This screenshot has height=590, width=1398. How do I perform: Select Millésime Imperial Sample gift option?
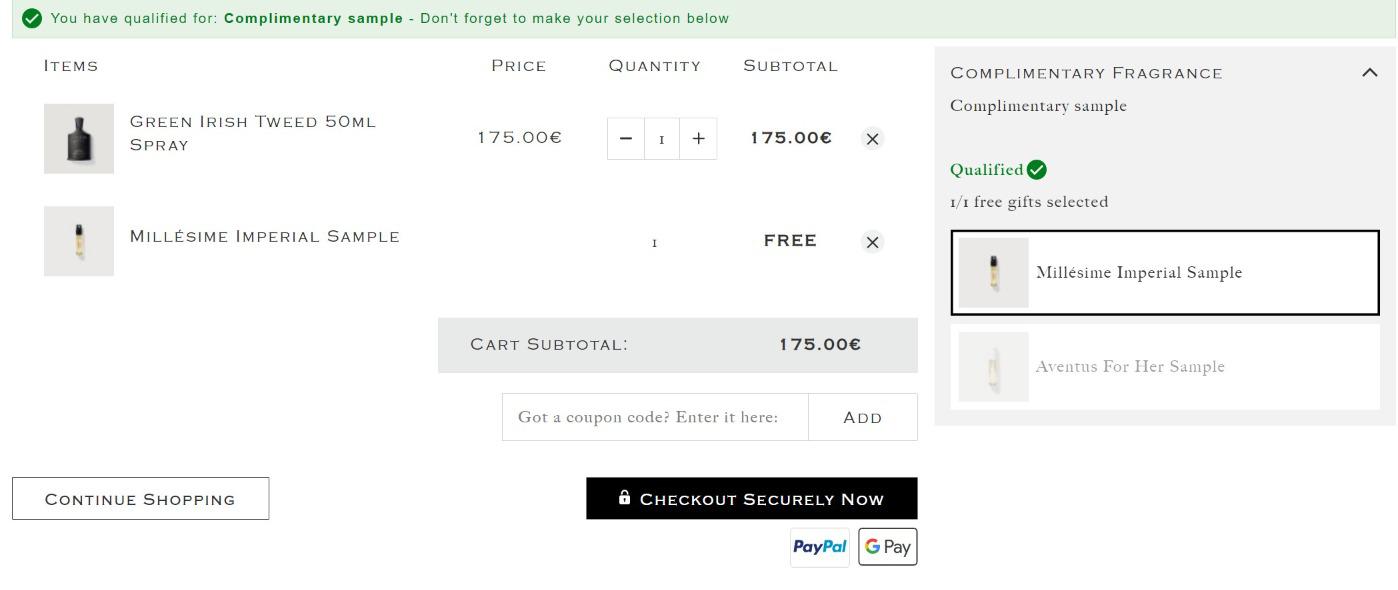(1165, 273)
